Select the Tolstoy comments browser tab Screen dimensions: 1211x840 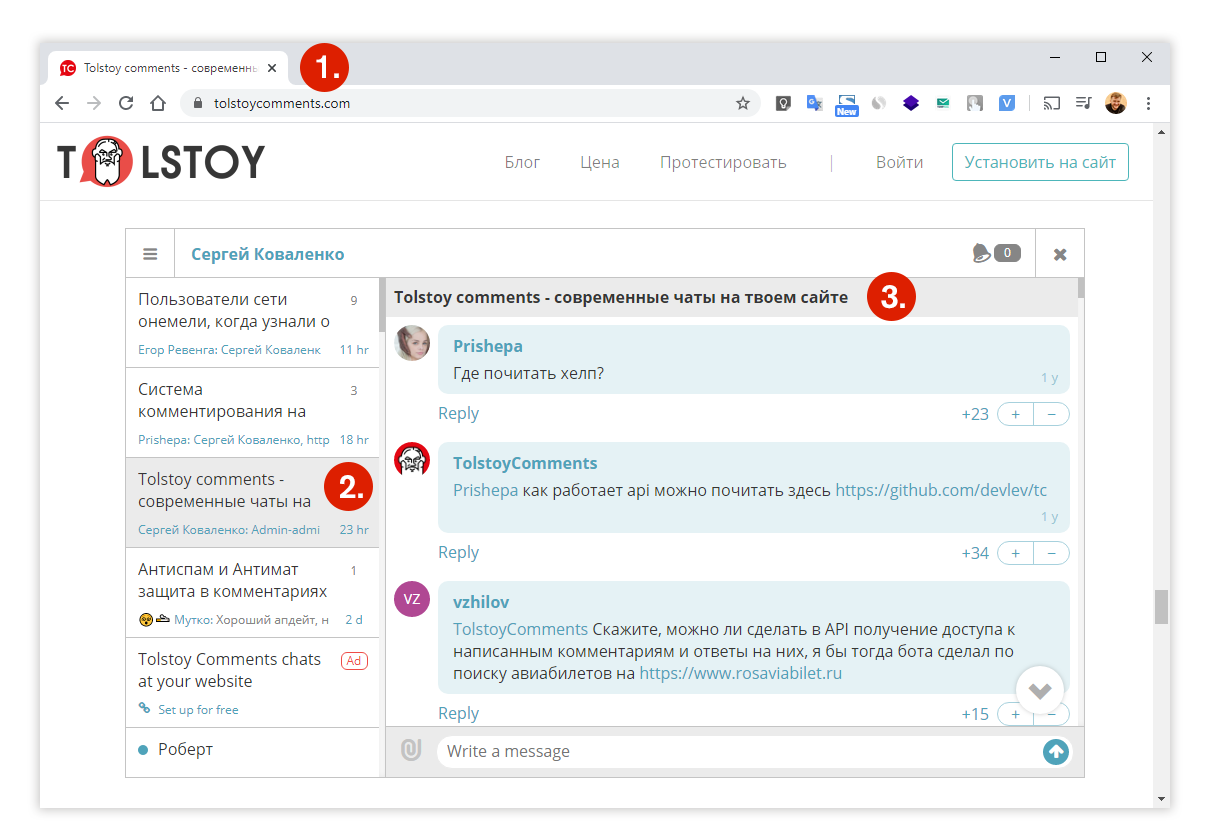click(169, 68)
